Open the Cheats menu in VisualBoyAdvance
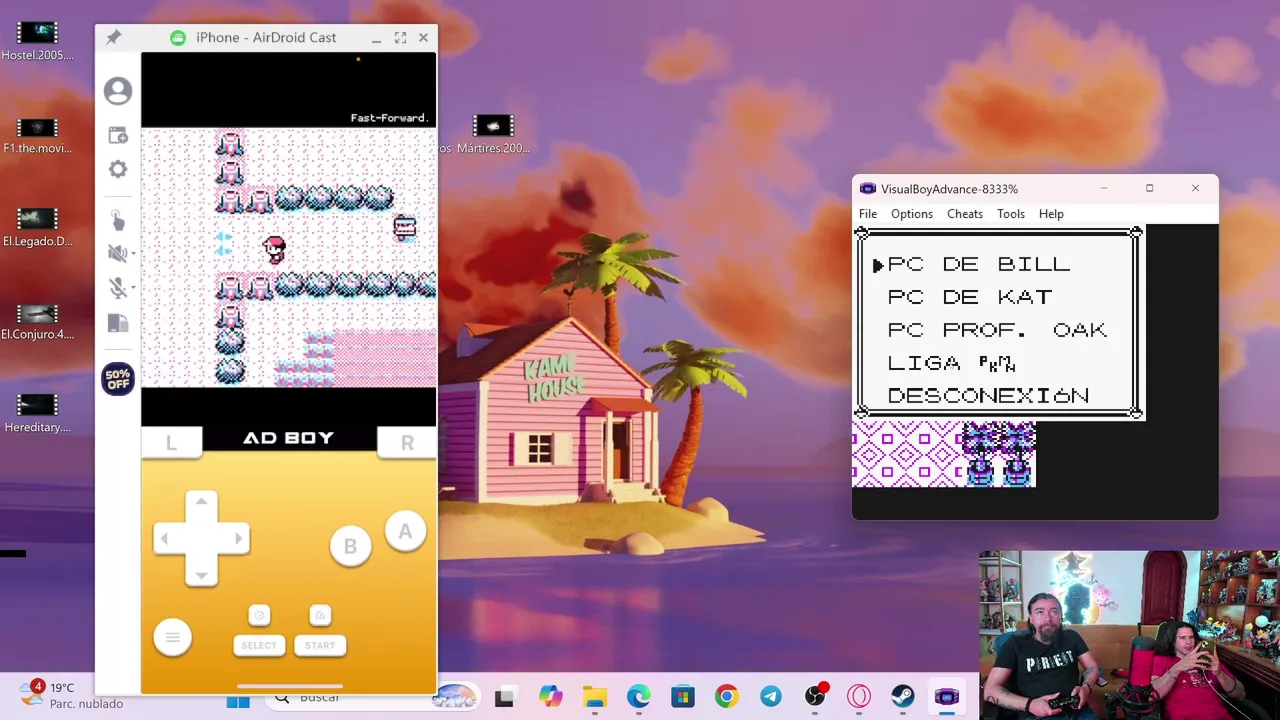 pos(965,214)
